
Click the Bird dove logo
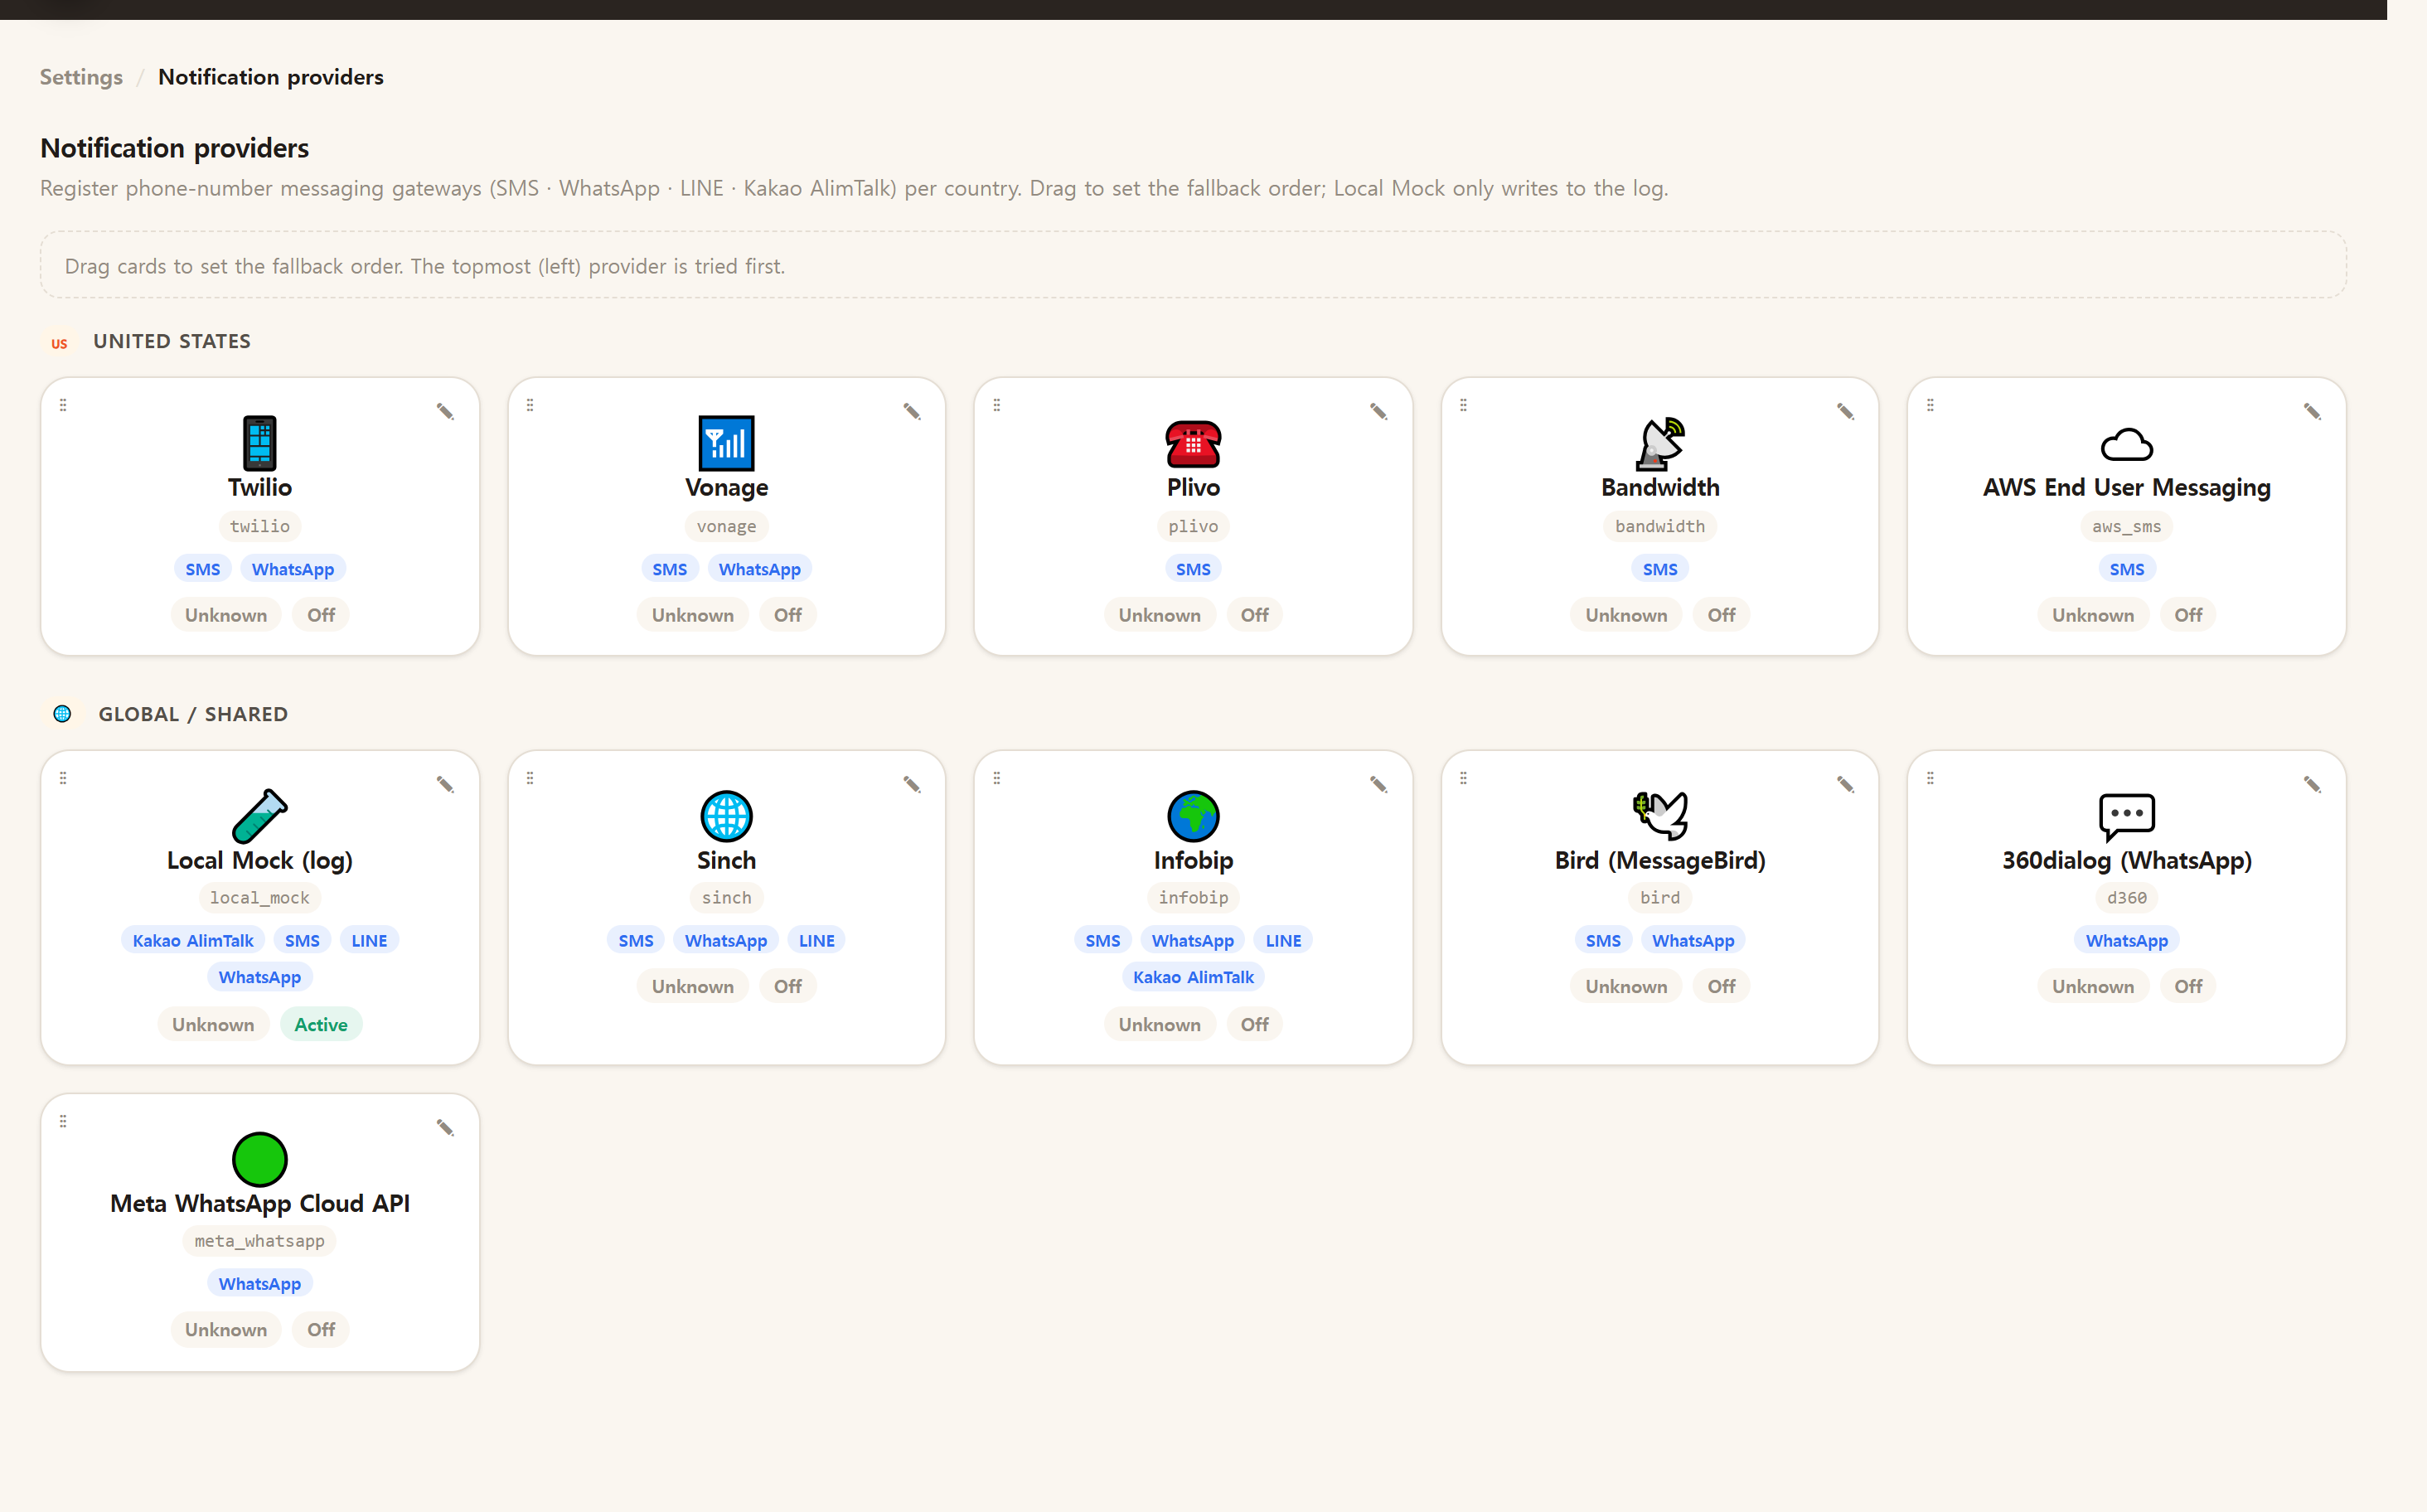1660,815
